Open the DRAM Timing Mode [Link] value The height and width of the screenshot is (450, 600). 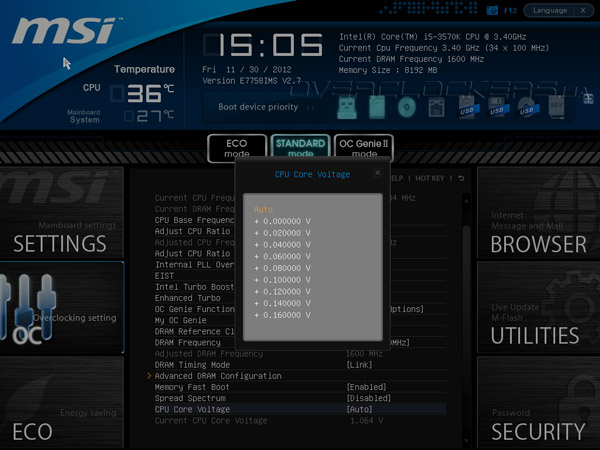point(359,365)
